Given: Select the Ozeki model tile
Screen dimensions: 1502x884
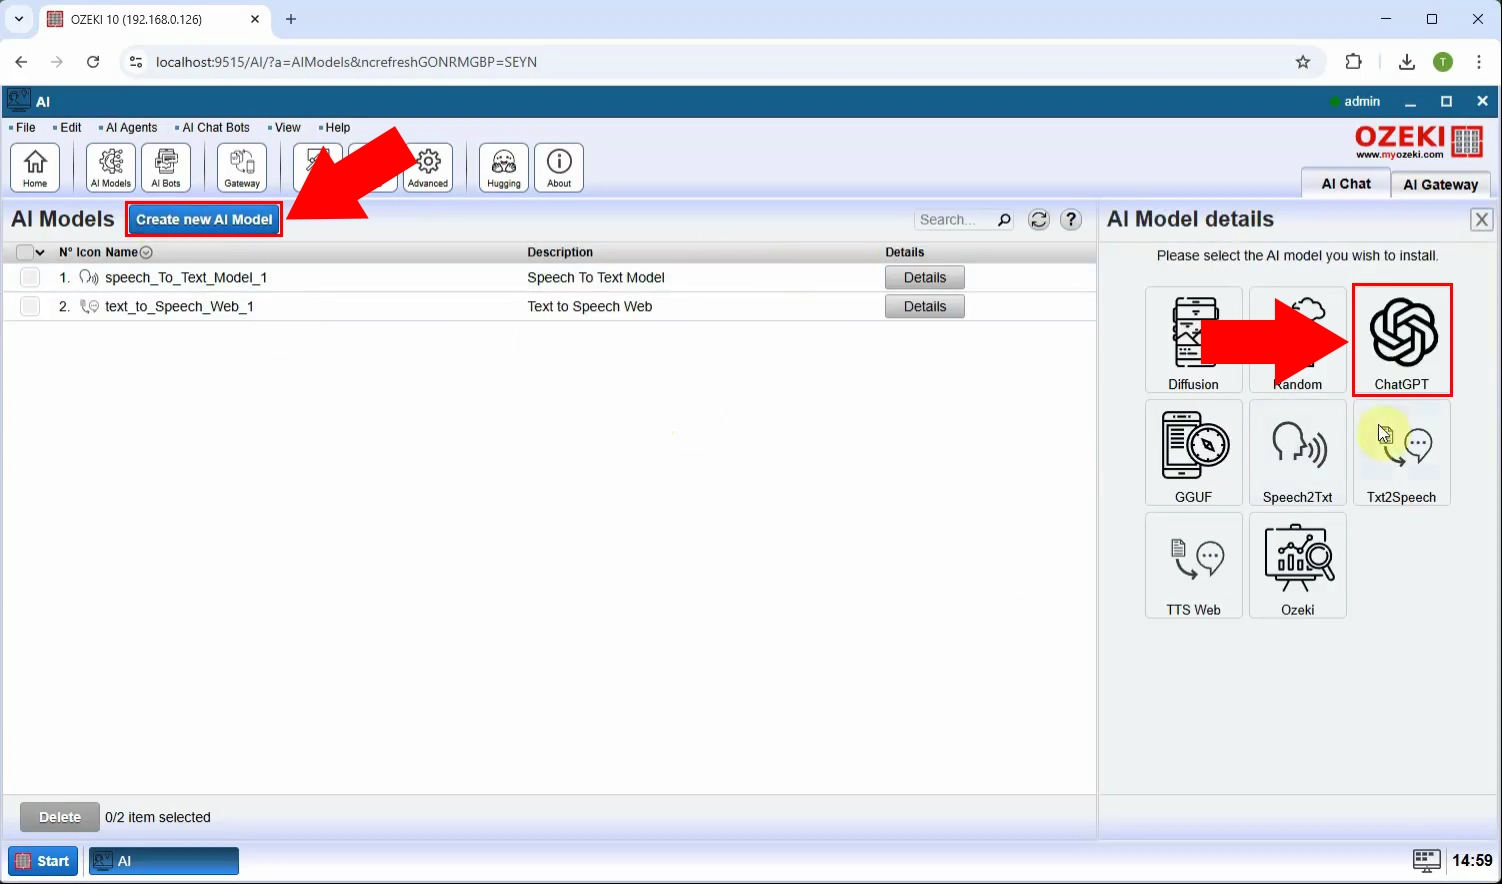Looking at the screenshot, I should point(1298,566).
